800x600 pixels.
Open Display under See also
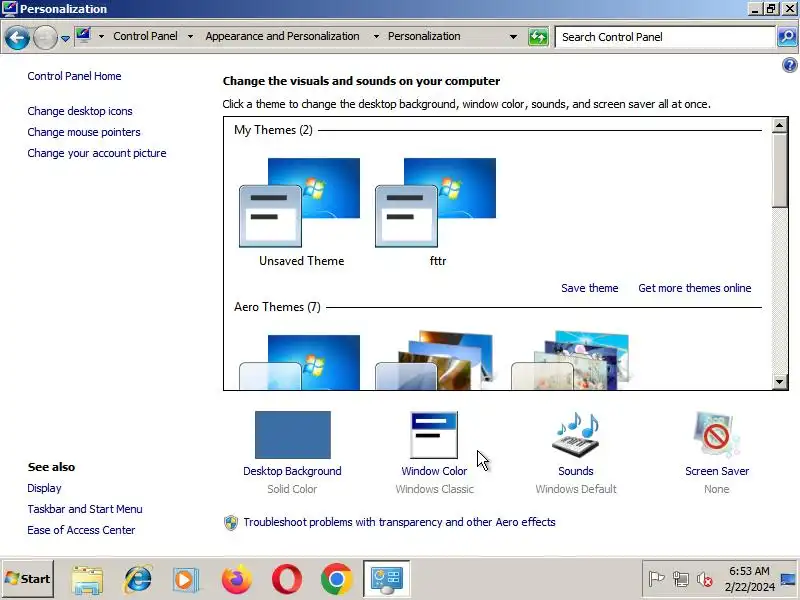(x=44, y=488)
